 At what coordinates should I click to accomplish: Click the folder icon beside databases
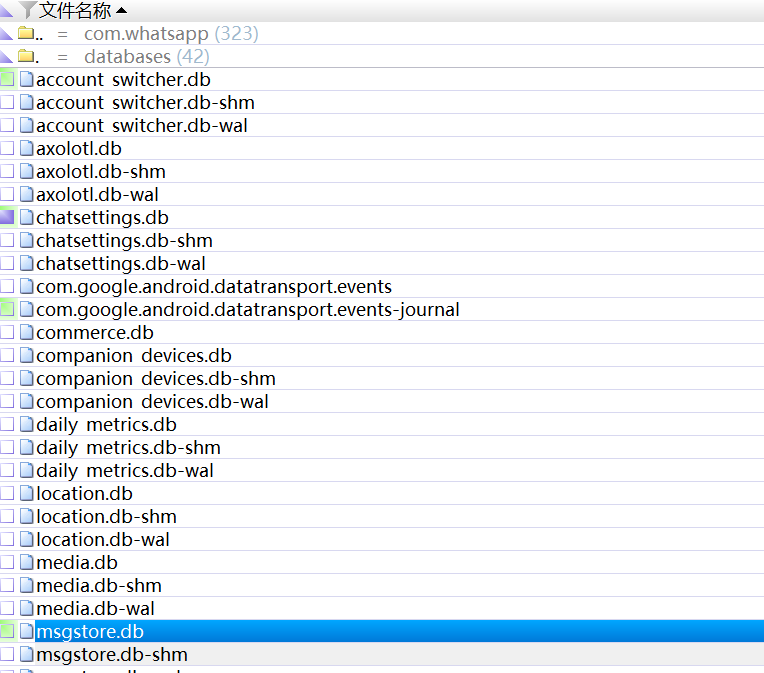[x=26, y=56]
